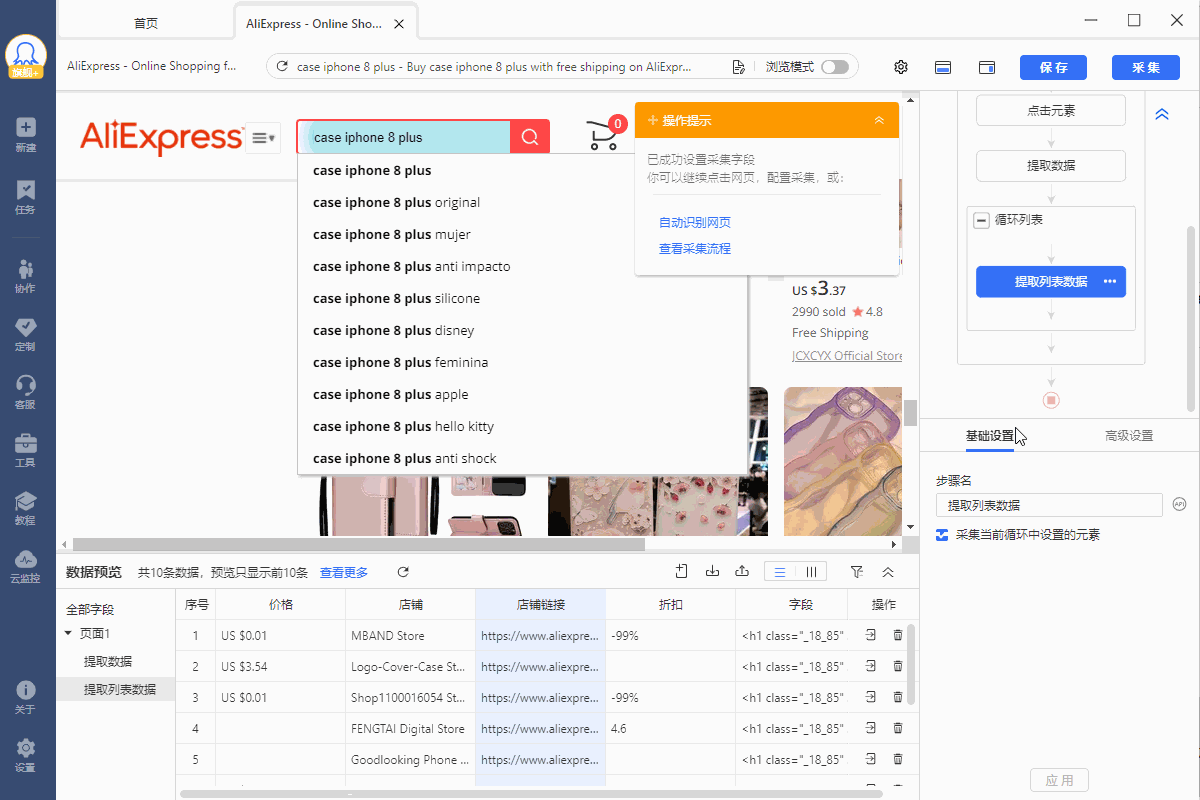Click the 采集 collect button
The height and width of the screenshot is (800, 1200).
[x=1145, y=67]
